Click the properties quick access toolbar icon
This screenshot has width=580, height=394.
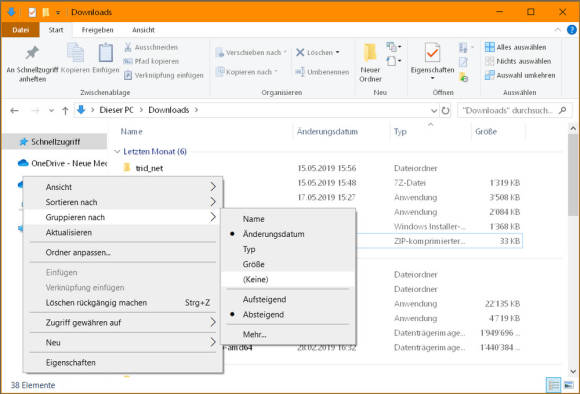(32, 12)
